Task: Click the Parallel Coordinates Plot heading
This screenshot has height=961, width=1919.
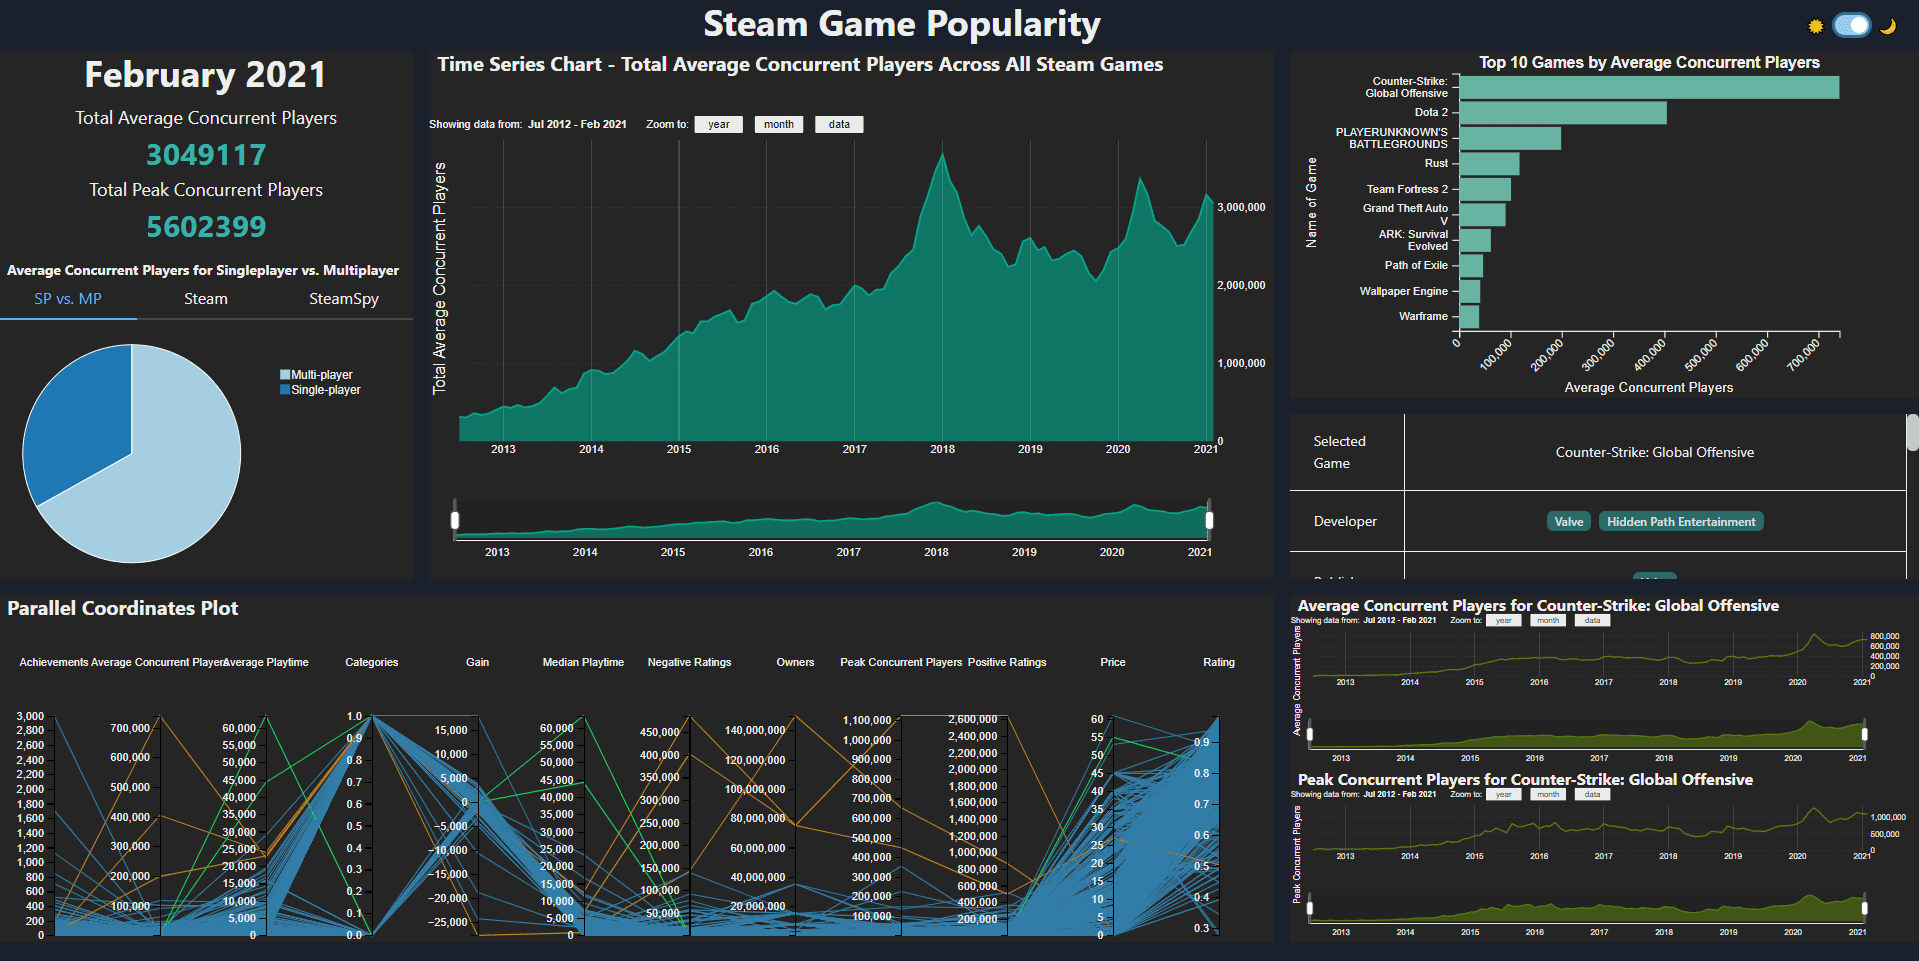Action: [x=123, y=608]
